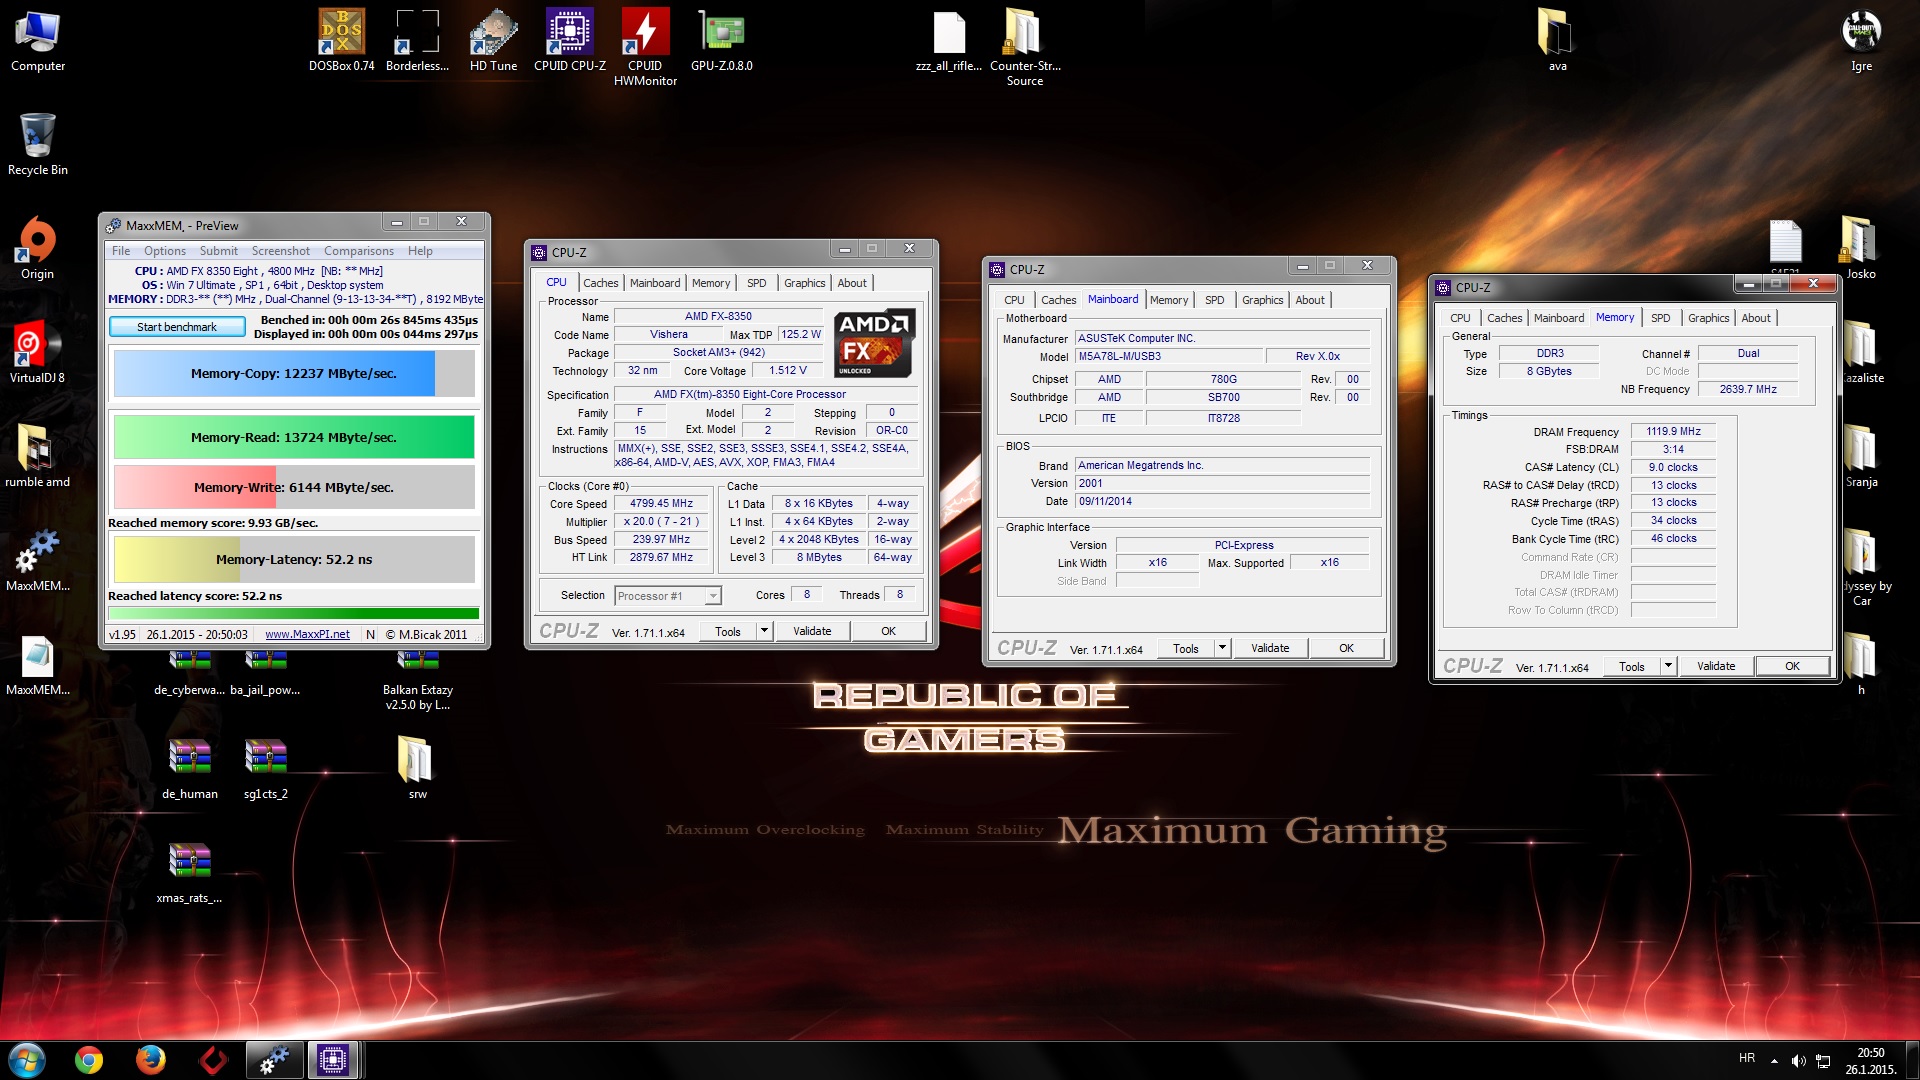
Task: Click Validate in the Memory CPU-Z window
Action: click(1716, 666)
